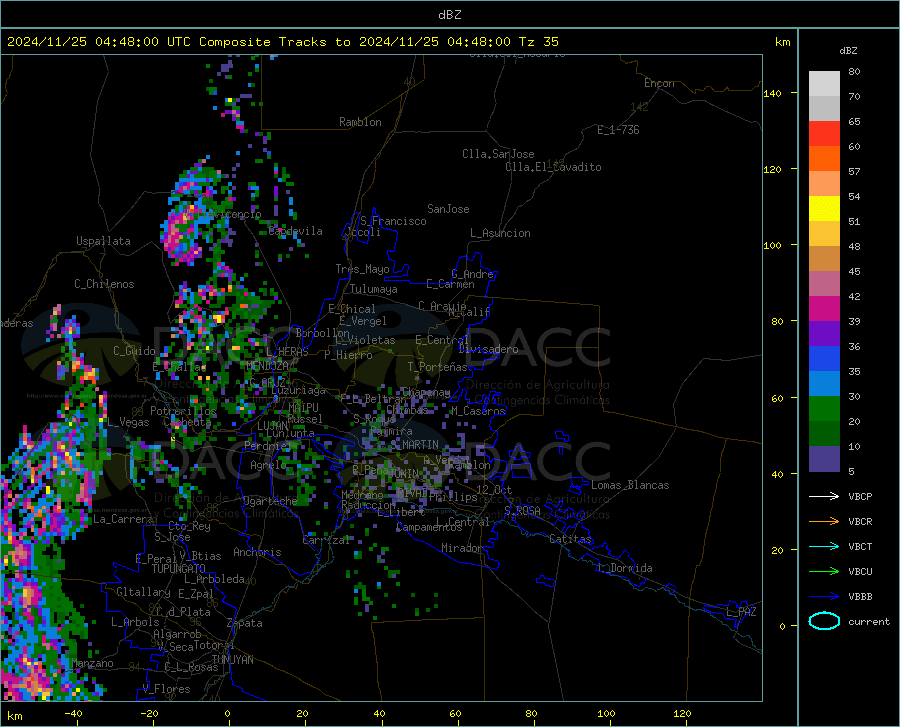Click the 100 km tick on the bottom axis
Viewport: 900px width, 727px height.
[606, 714]
